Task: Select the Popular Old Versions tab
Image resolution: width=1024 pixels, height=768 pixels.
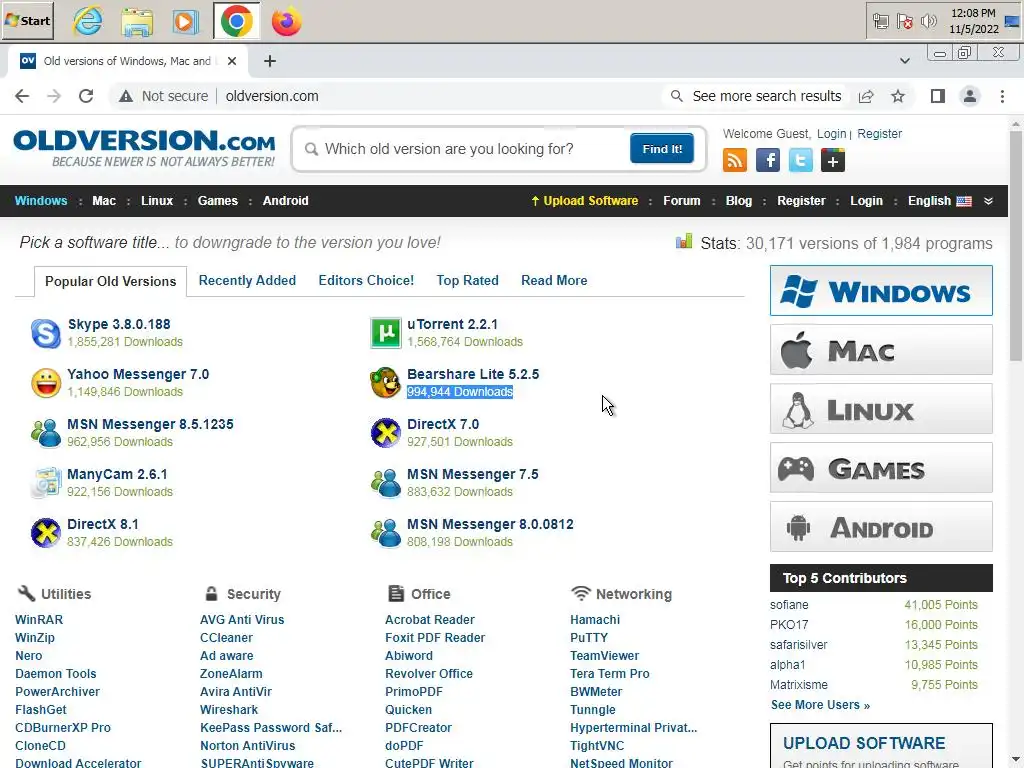Action: coord(110,281)
